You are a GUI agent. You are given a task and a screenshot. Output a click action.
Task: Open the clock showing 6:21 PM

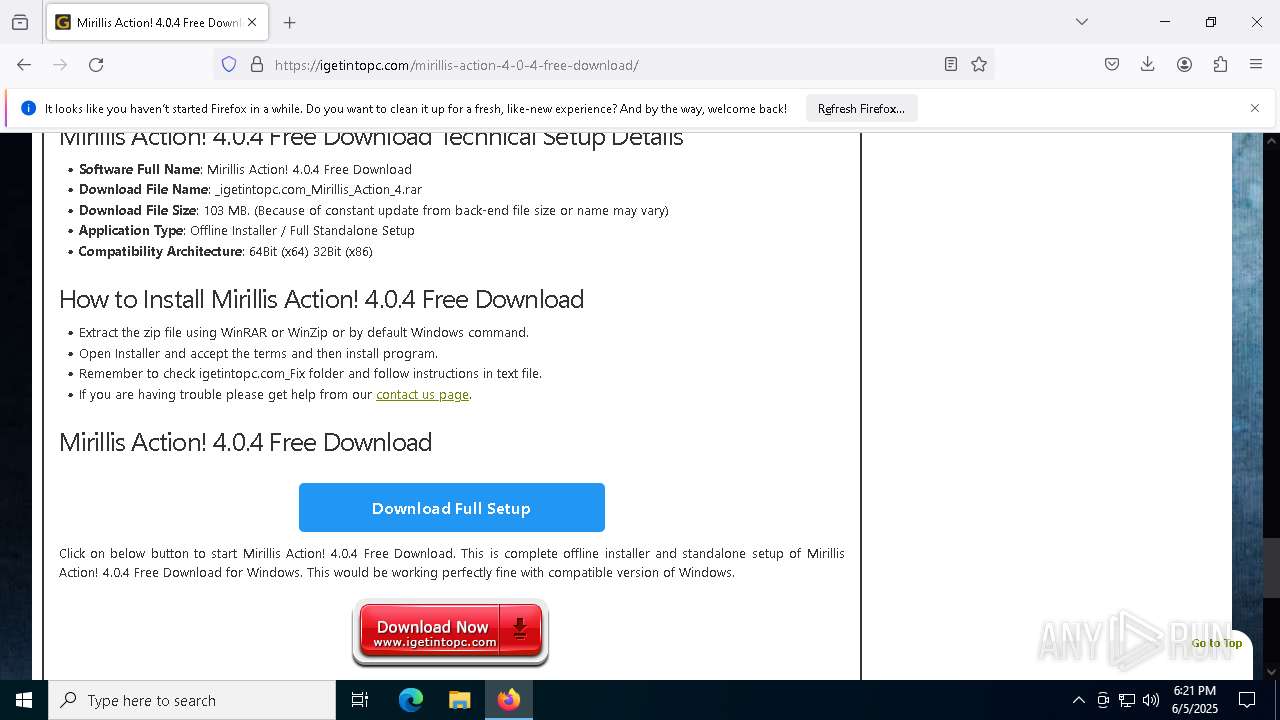tap(1194, 700)
